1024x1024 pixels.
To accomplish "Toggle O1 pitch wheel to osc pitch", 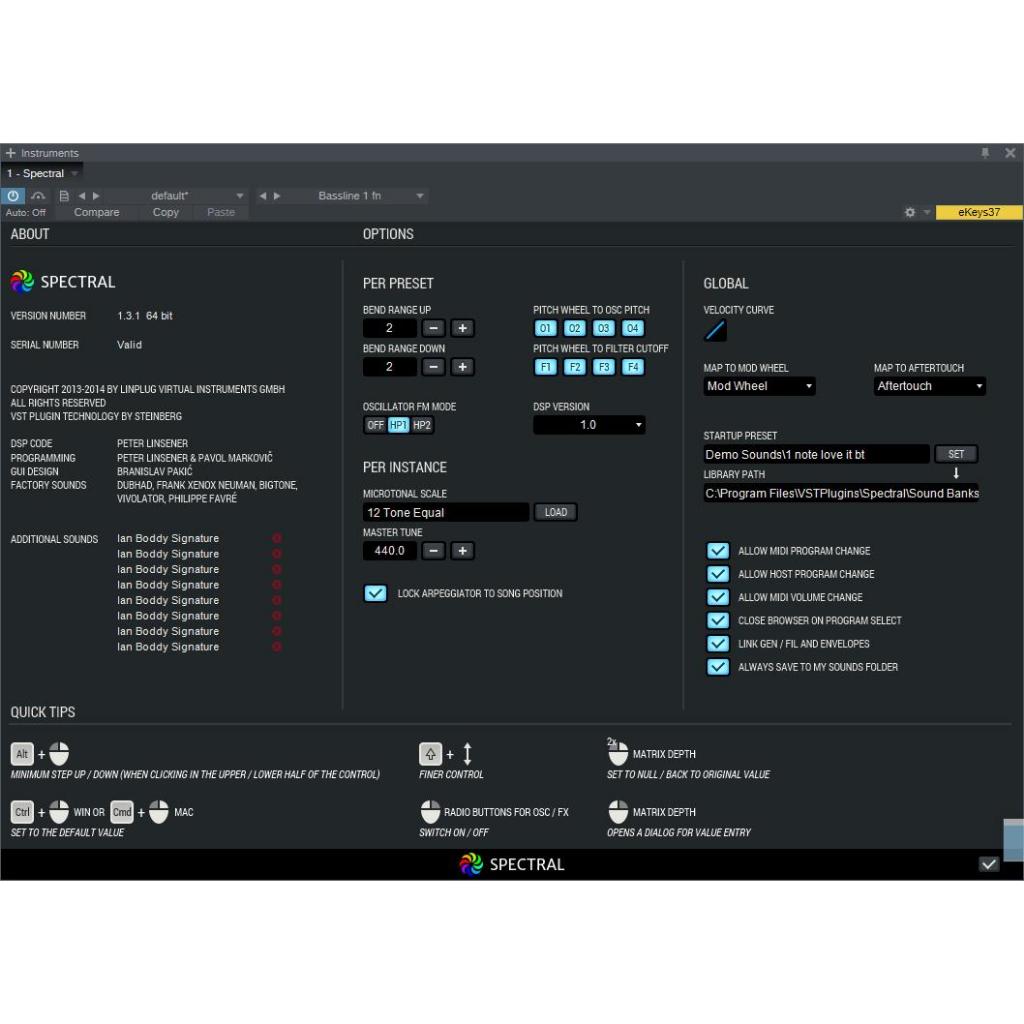I will click(545, 328).
